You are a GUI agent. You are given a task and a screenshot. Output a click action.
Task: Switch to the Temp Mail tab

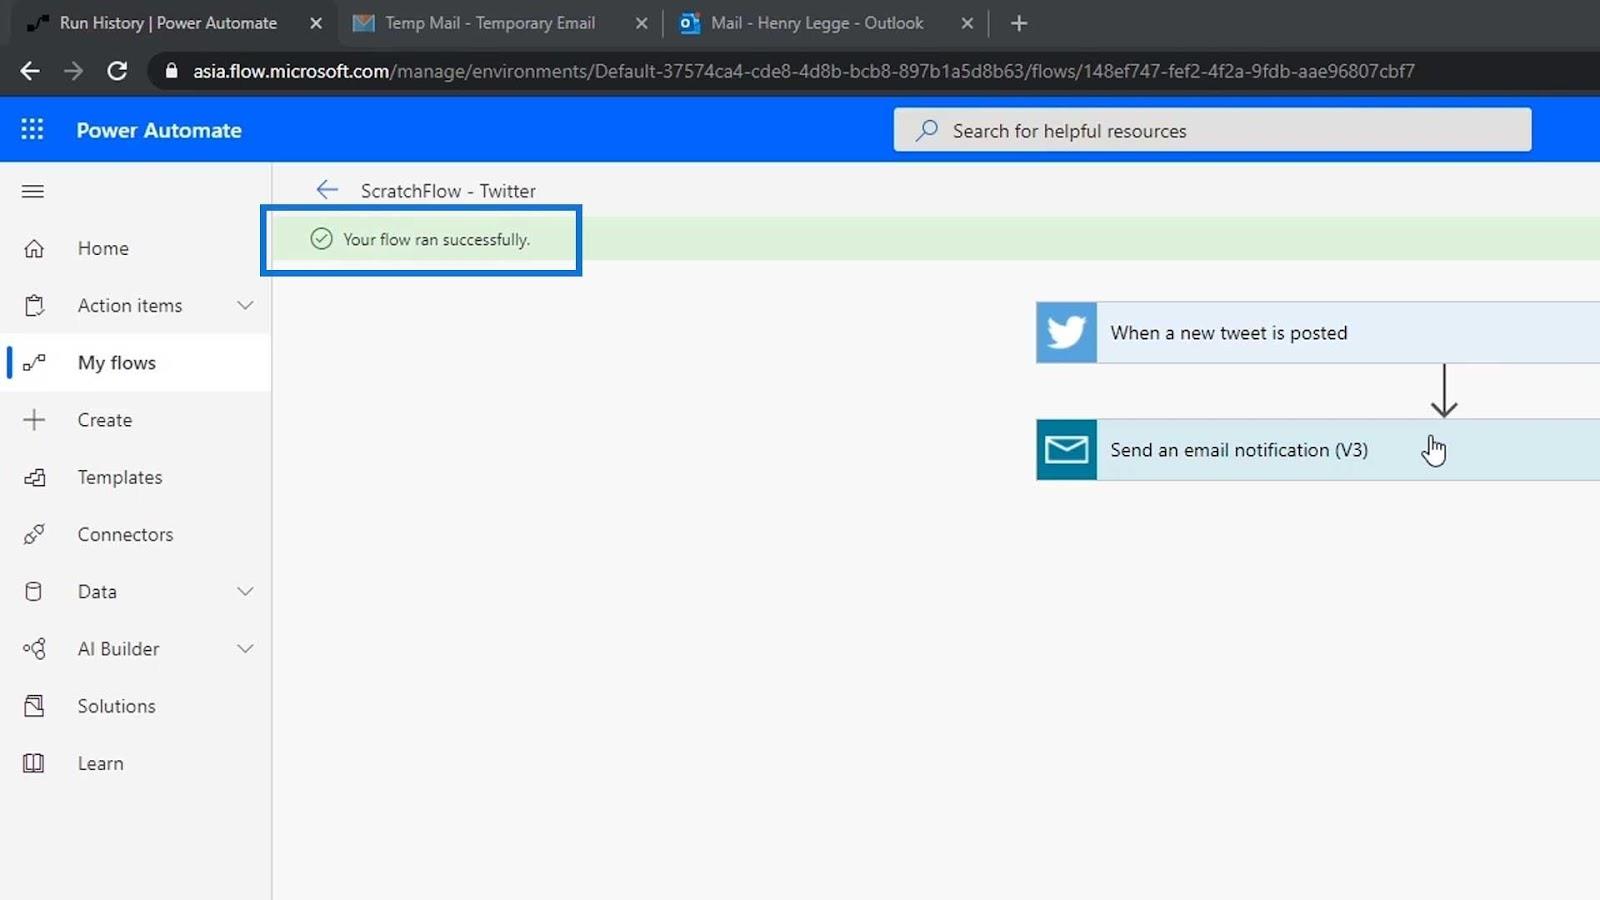tap(489, 23)
